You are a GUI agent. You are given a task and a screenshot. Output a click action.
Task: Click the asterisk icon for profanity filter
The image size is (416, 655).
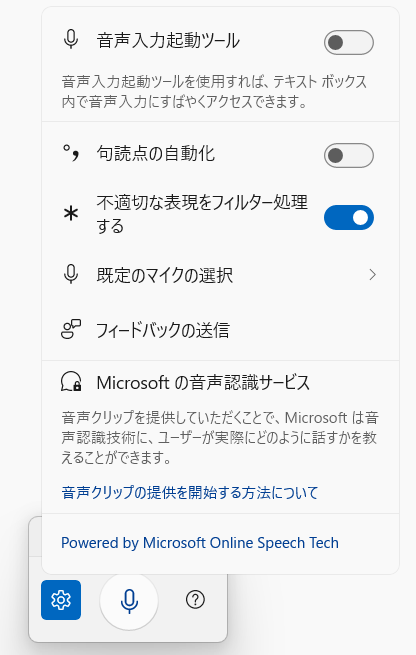click(71, 214)
